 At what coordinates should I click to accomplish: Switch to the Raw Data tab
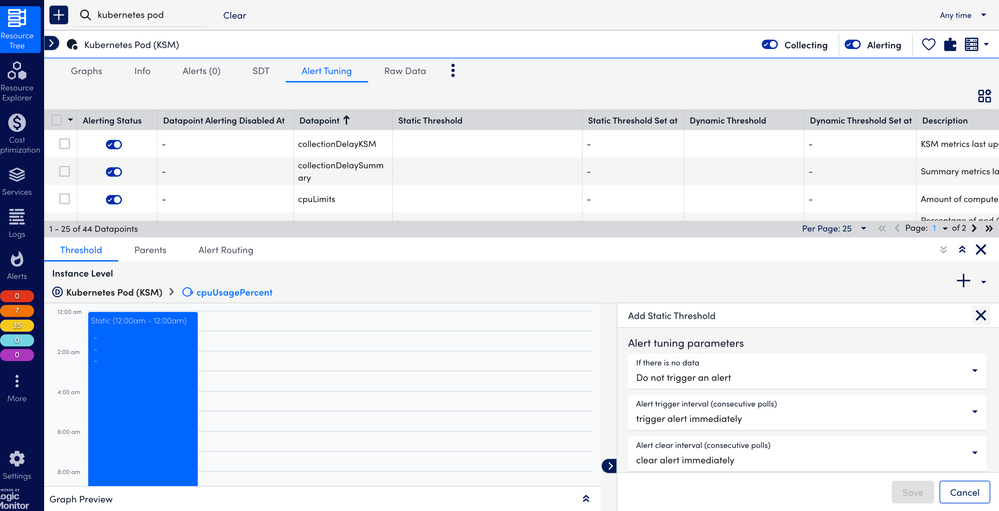(x=405, y=71)
